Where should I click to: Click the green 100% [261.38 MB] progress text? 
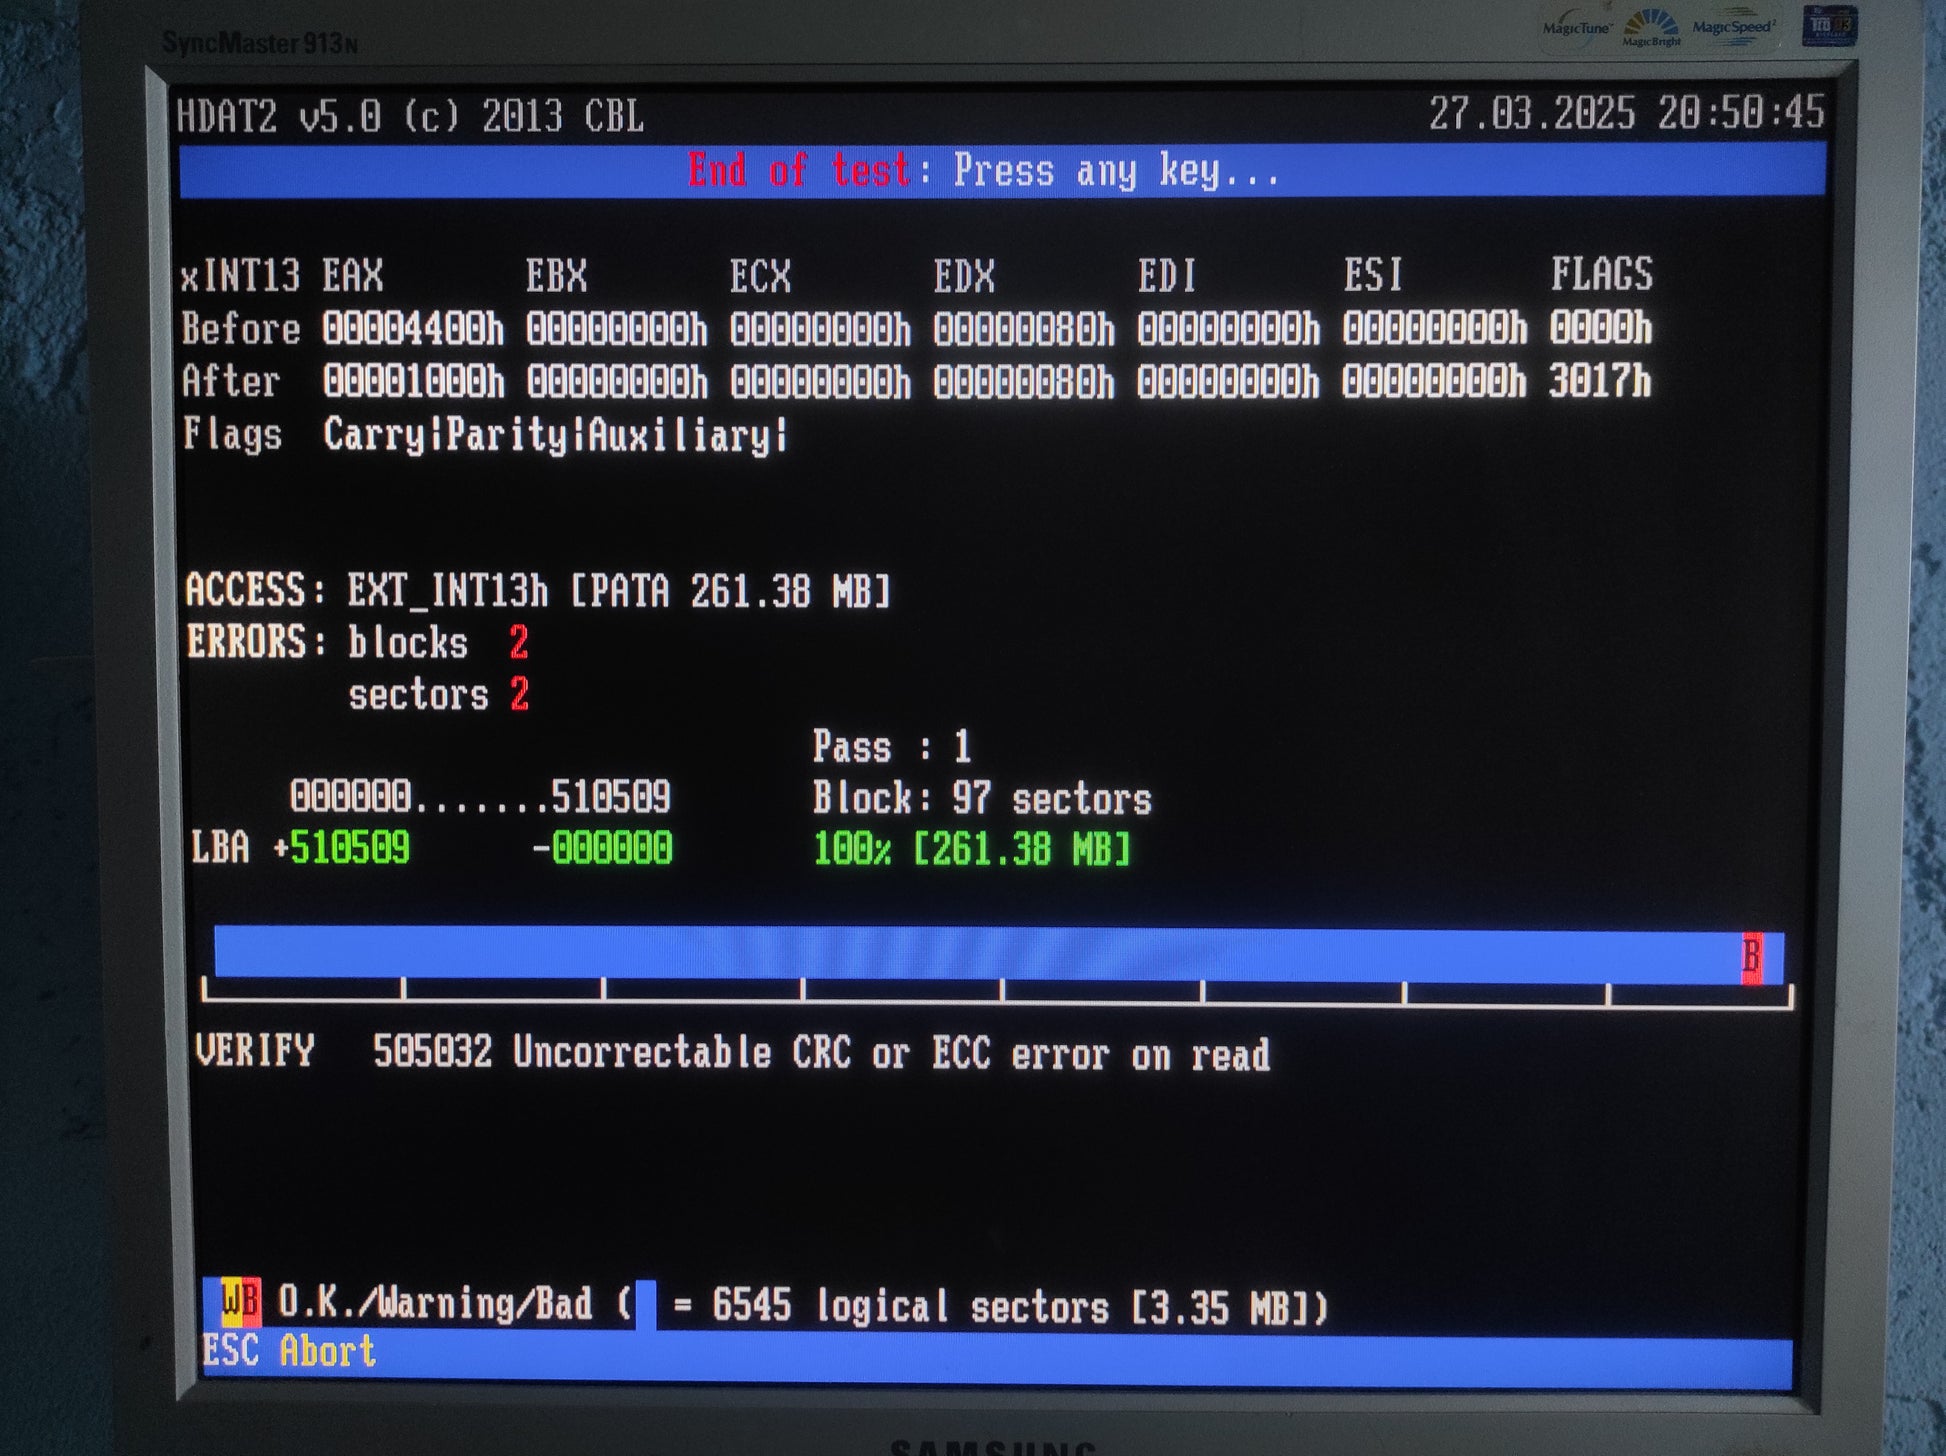pos(971,849)
